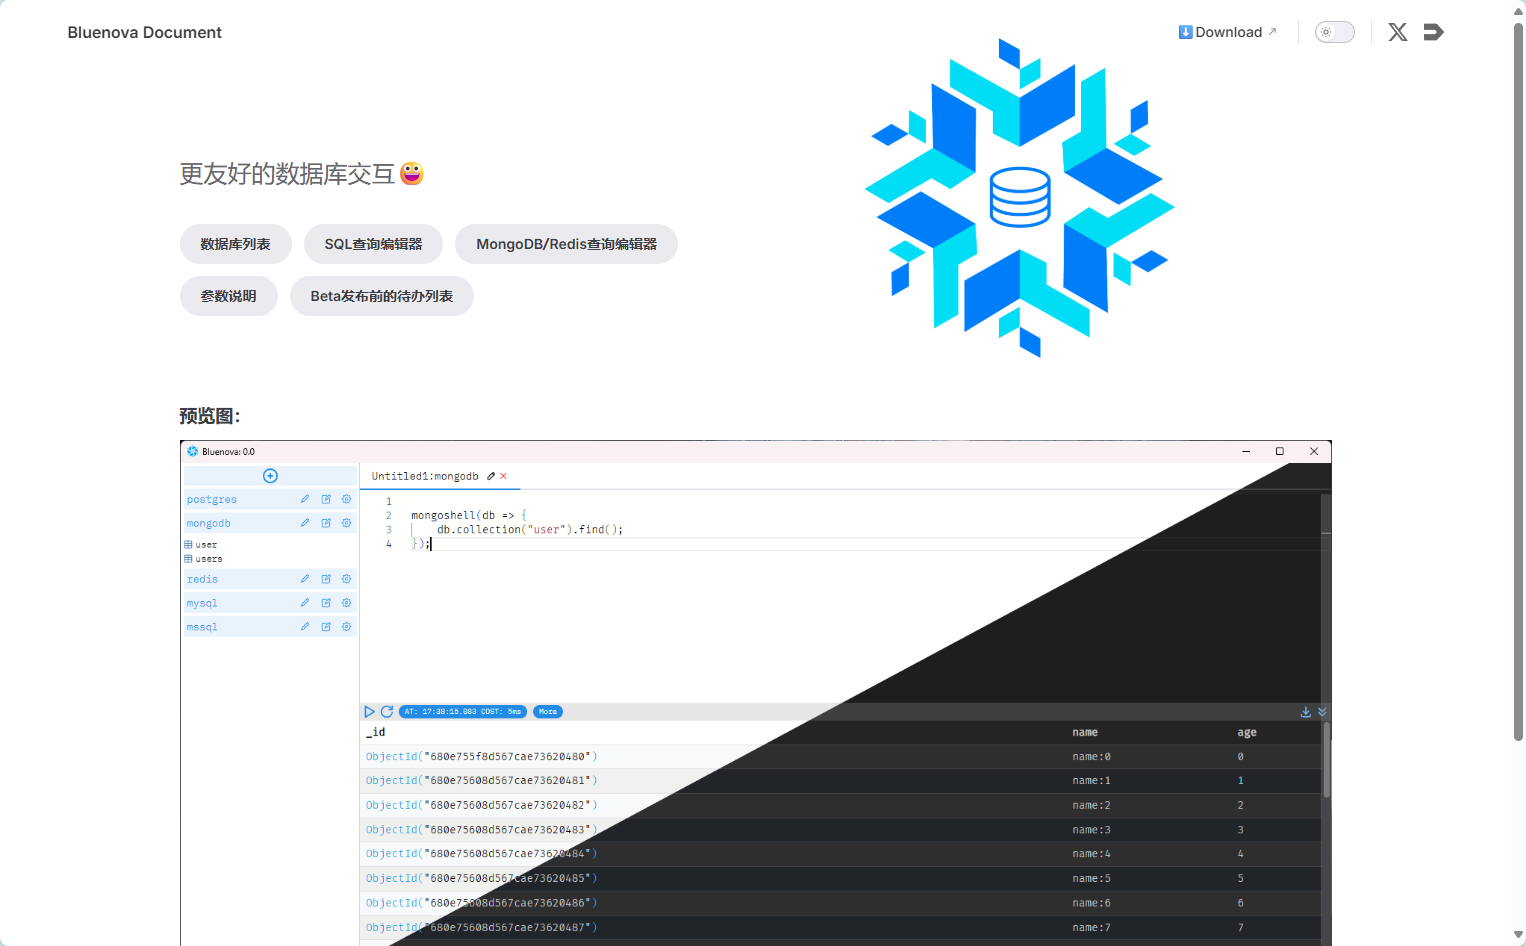Screen dimensions: 1526x946
Task: Open the Beta发布前的待办列表 page
Action: [x=382, y=296]
